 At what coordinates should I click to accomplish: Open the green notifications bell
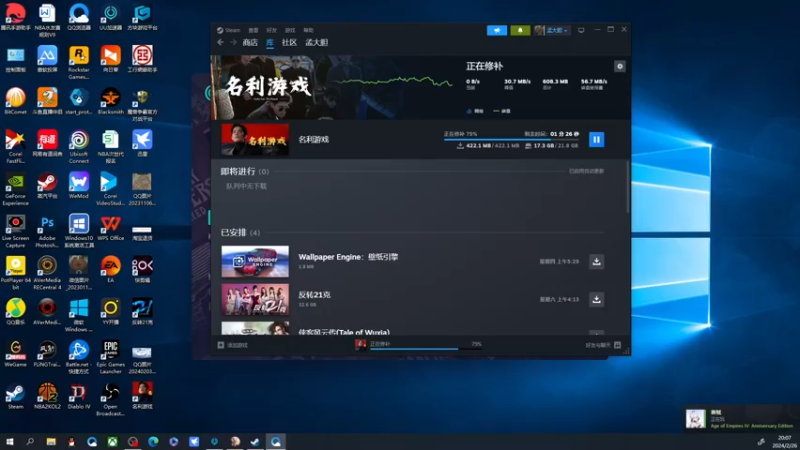click(x=520, y=31)
